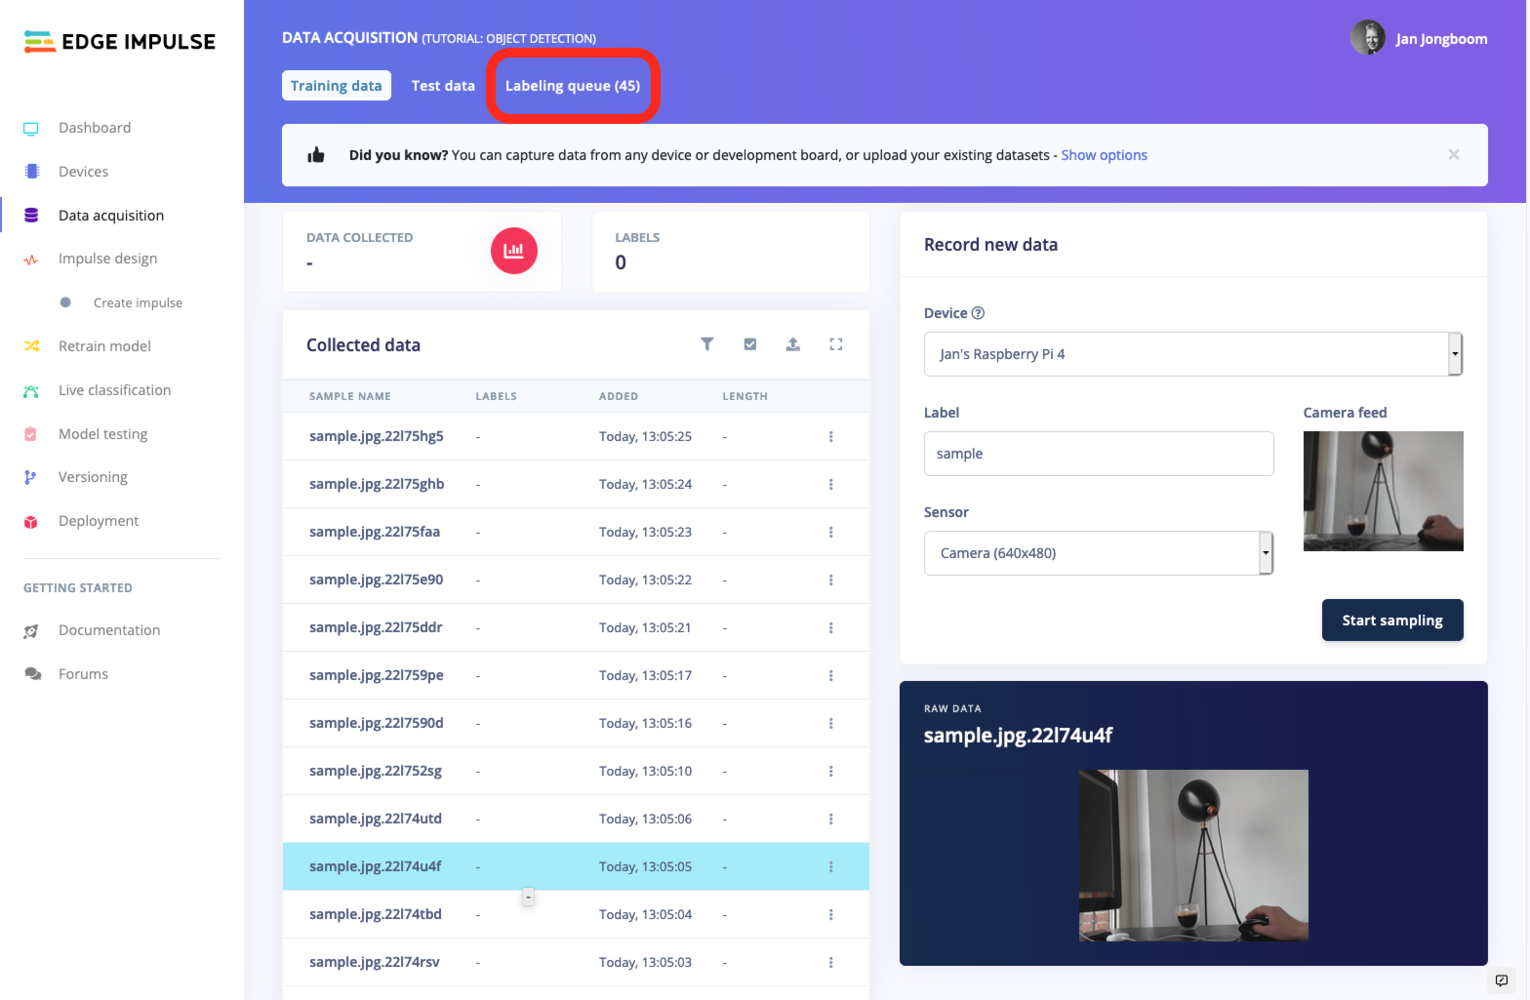Expand Collected data with fullscreen icon
Screen dimensions: 1530x1000
(x=836, y=344)
